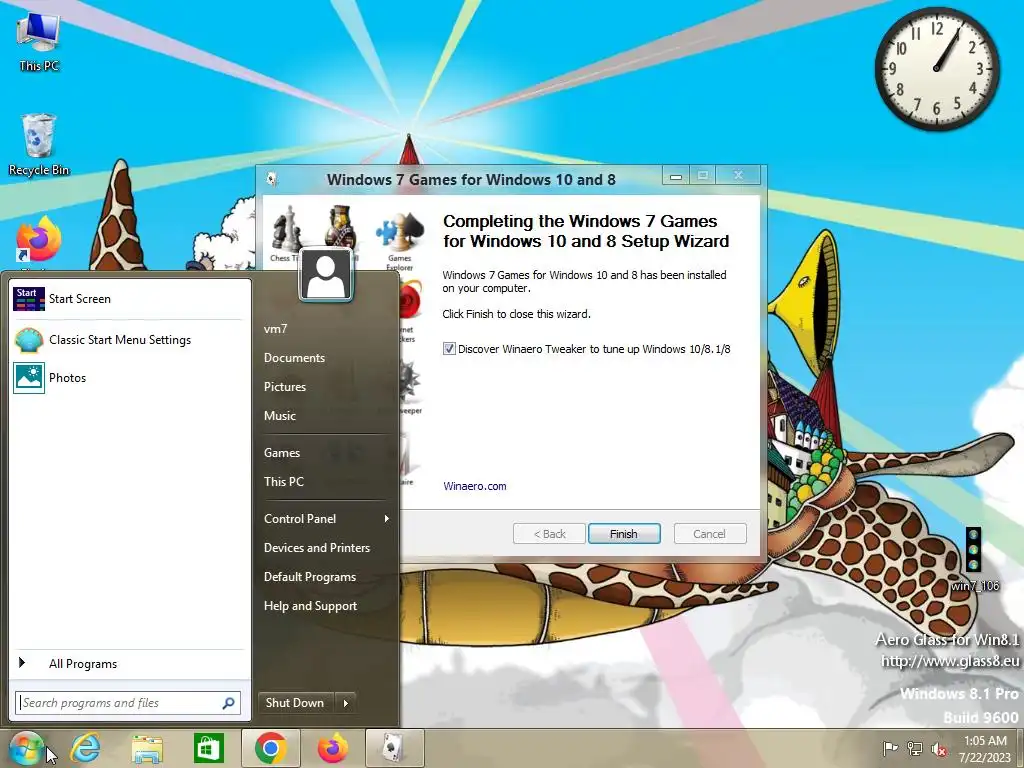
Task: Launch Firefox from the taskbar
Action: coord(332,748)
